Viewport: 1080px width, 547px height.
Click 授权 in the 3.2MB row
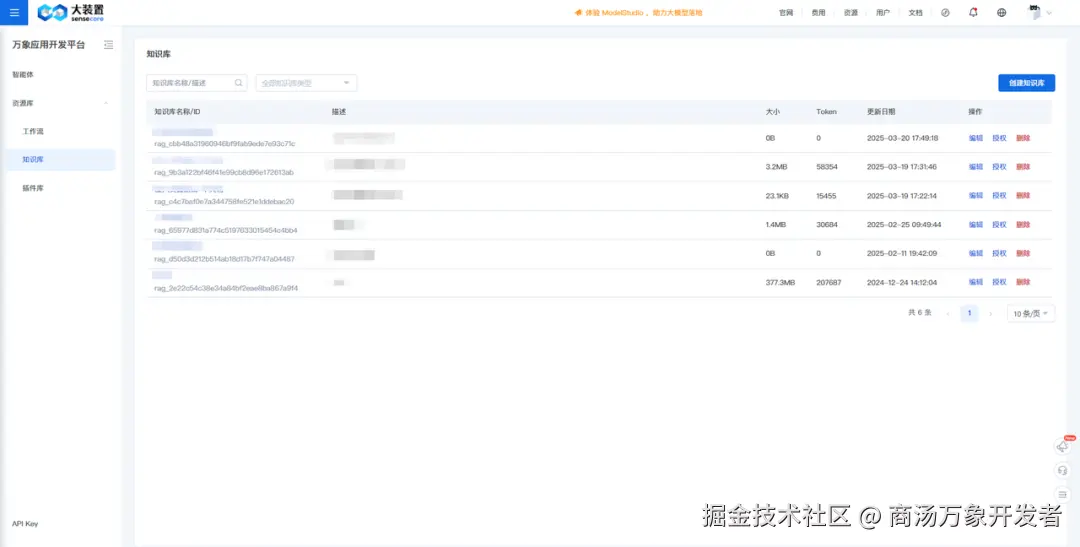point(999,167)
